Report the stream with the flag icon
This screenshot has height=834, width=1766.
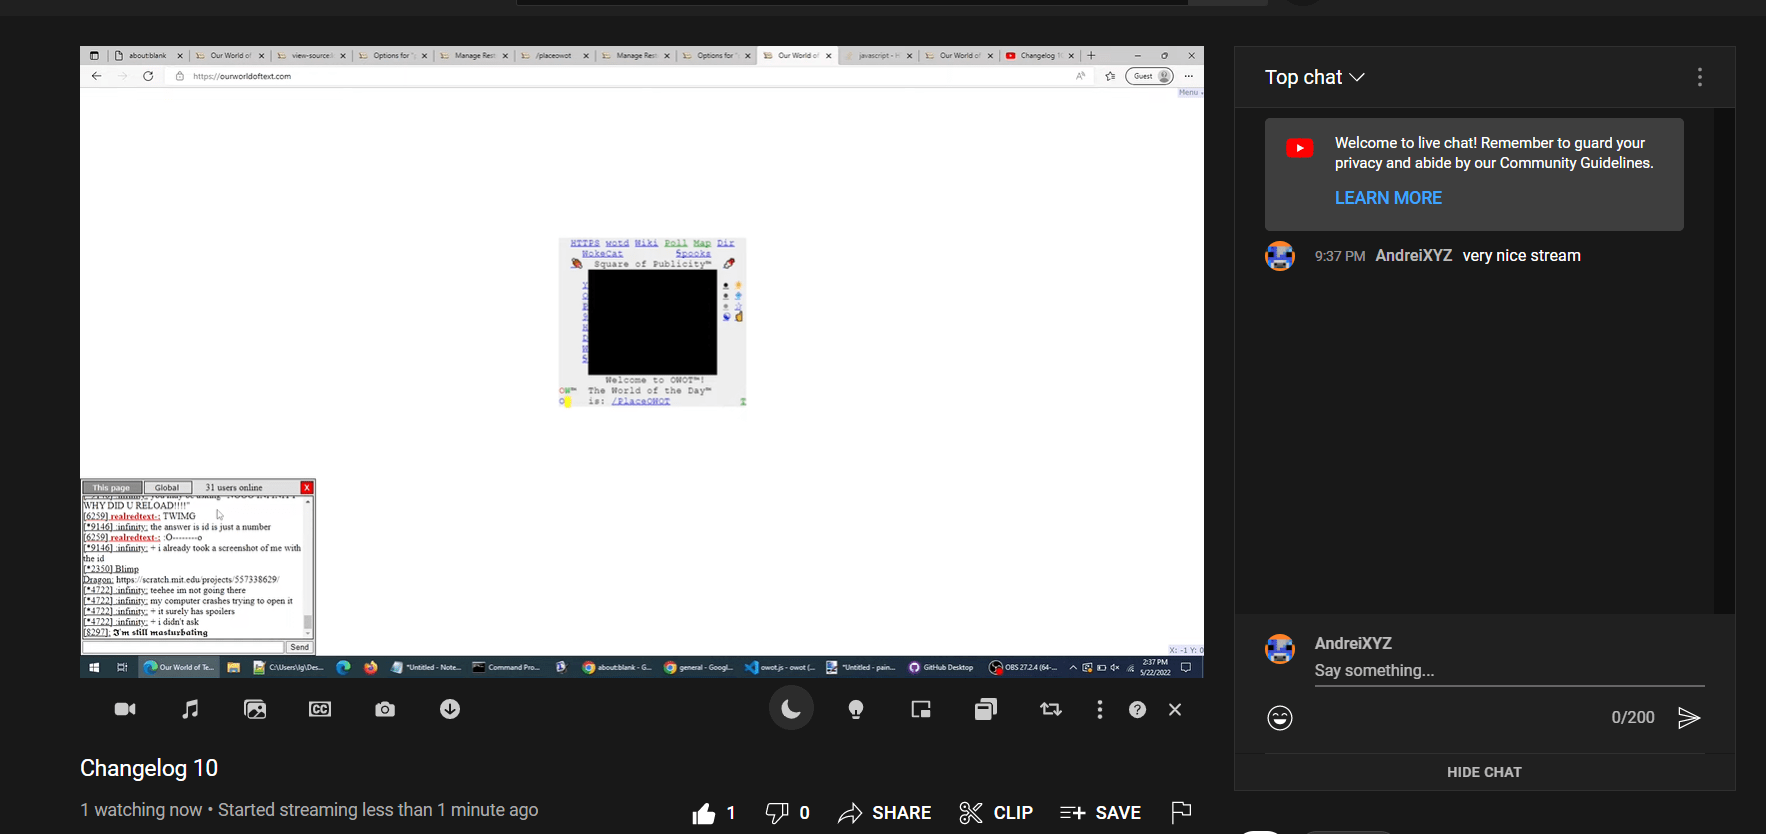tap(1181, 813)
